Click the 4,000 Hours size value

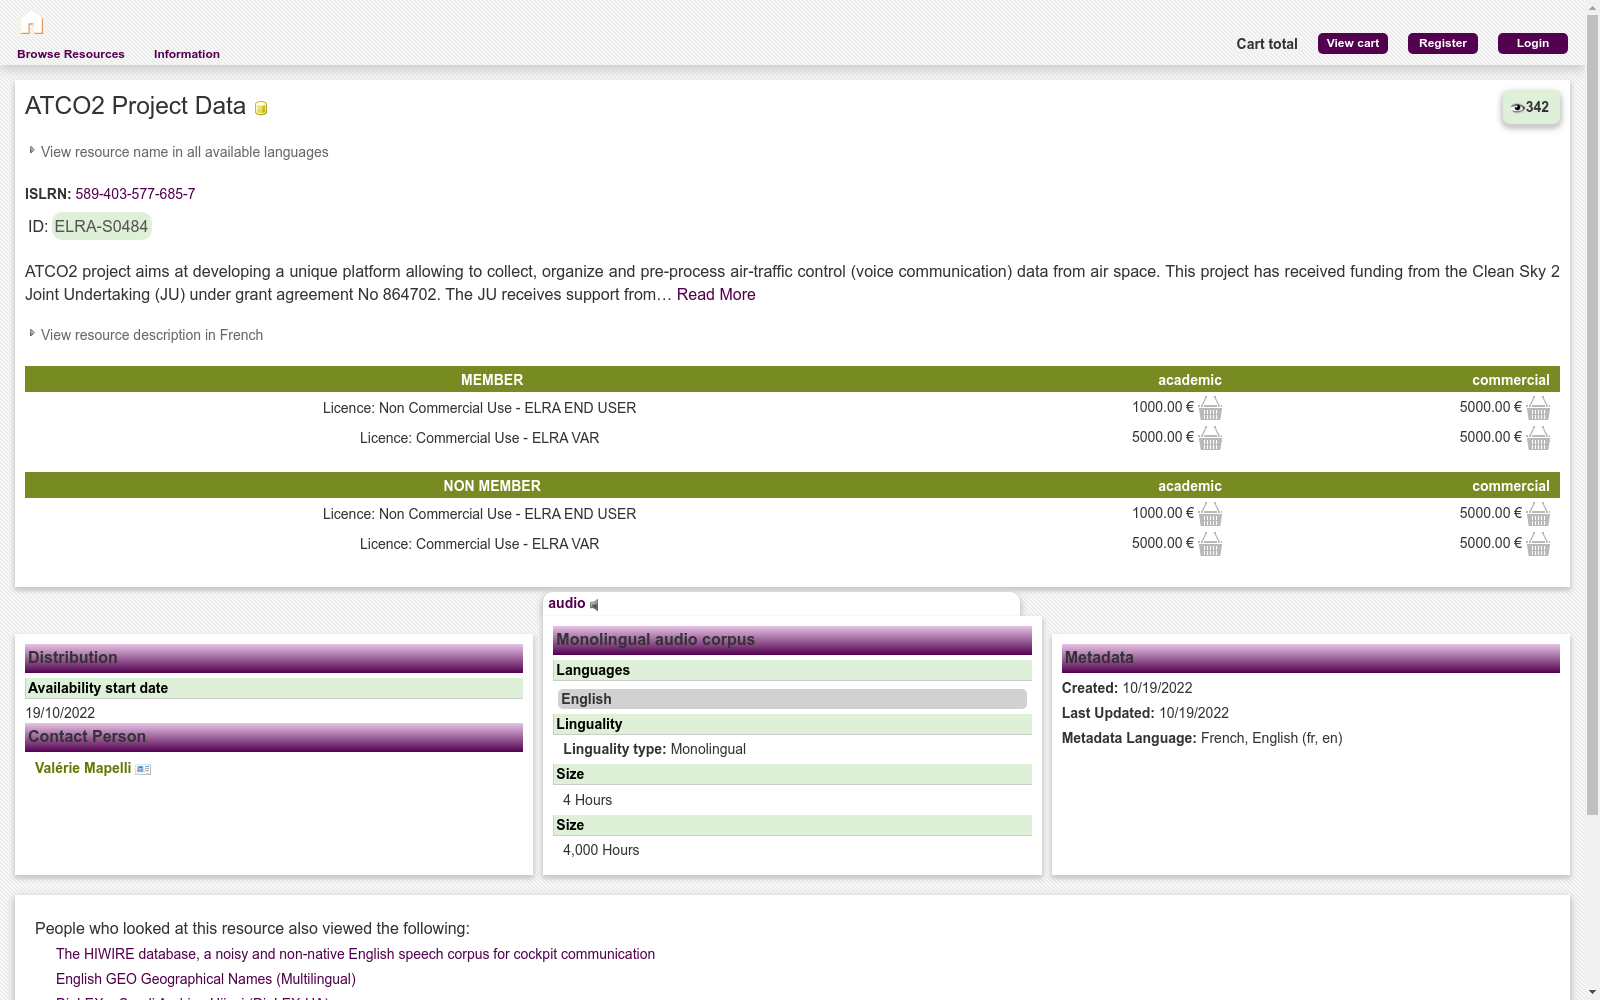pyautogui.click(x=601, y=850)
